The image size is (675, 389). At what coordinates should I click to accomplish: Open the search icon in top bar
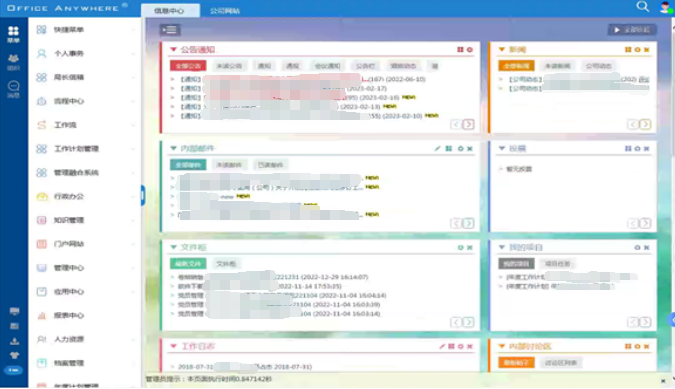[643, 6]
